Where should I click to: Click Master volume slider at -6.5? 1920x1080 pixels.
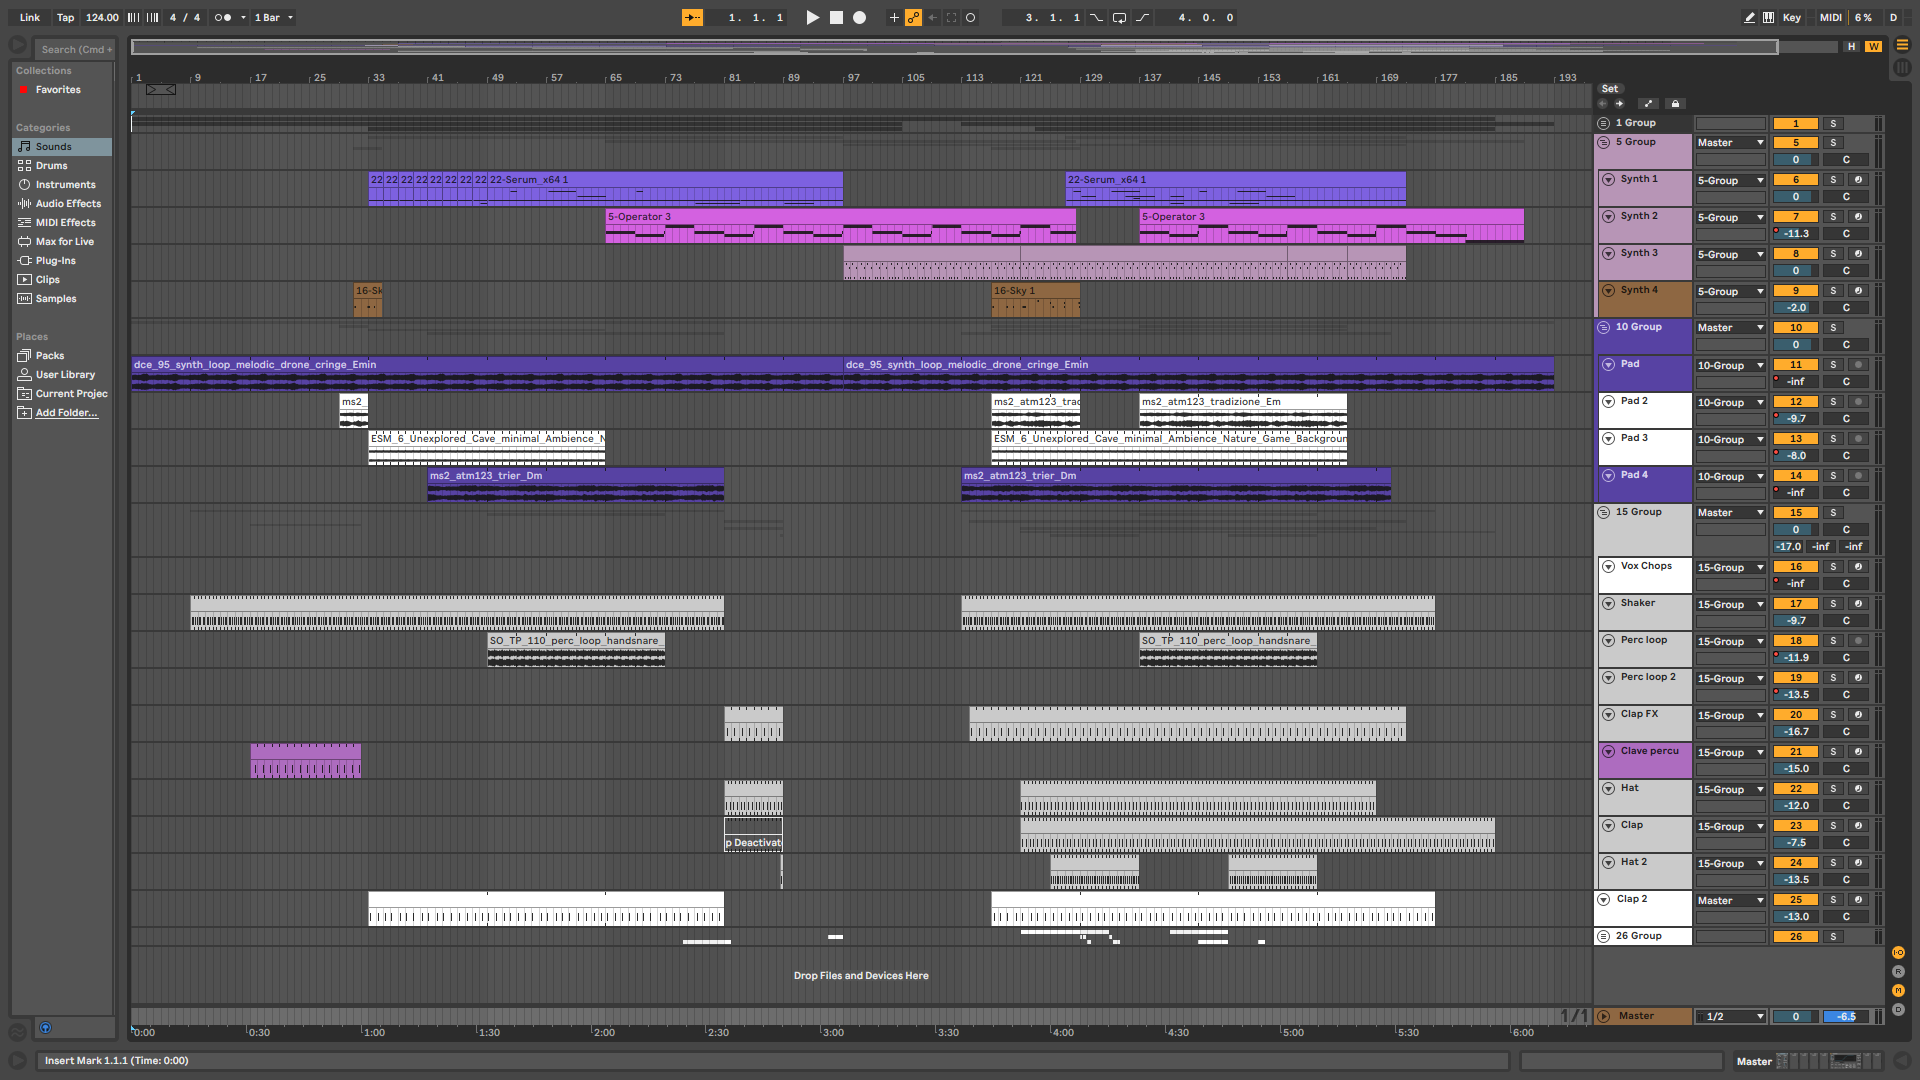(x=1846, y=1017)
